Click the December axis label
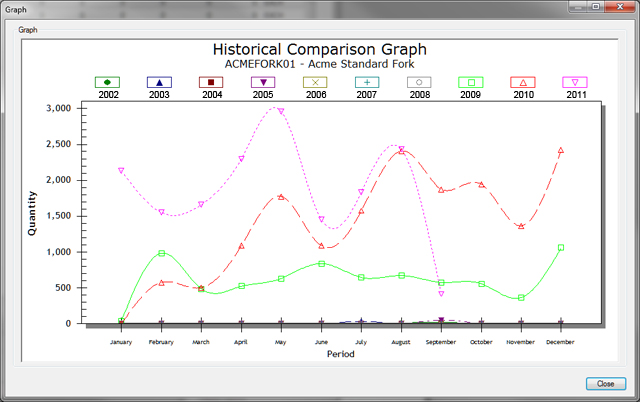640x402 pixels. pos(560,342)
